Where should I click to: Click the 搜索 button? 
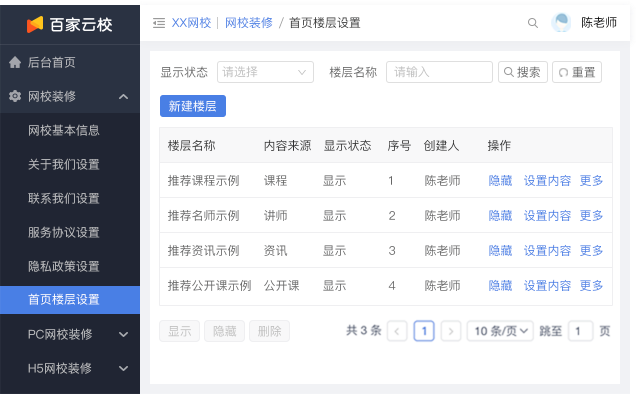523,72
